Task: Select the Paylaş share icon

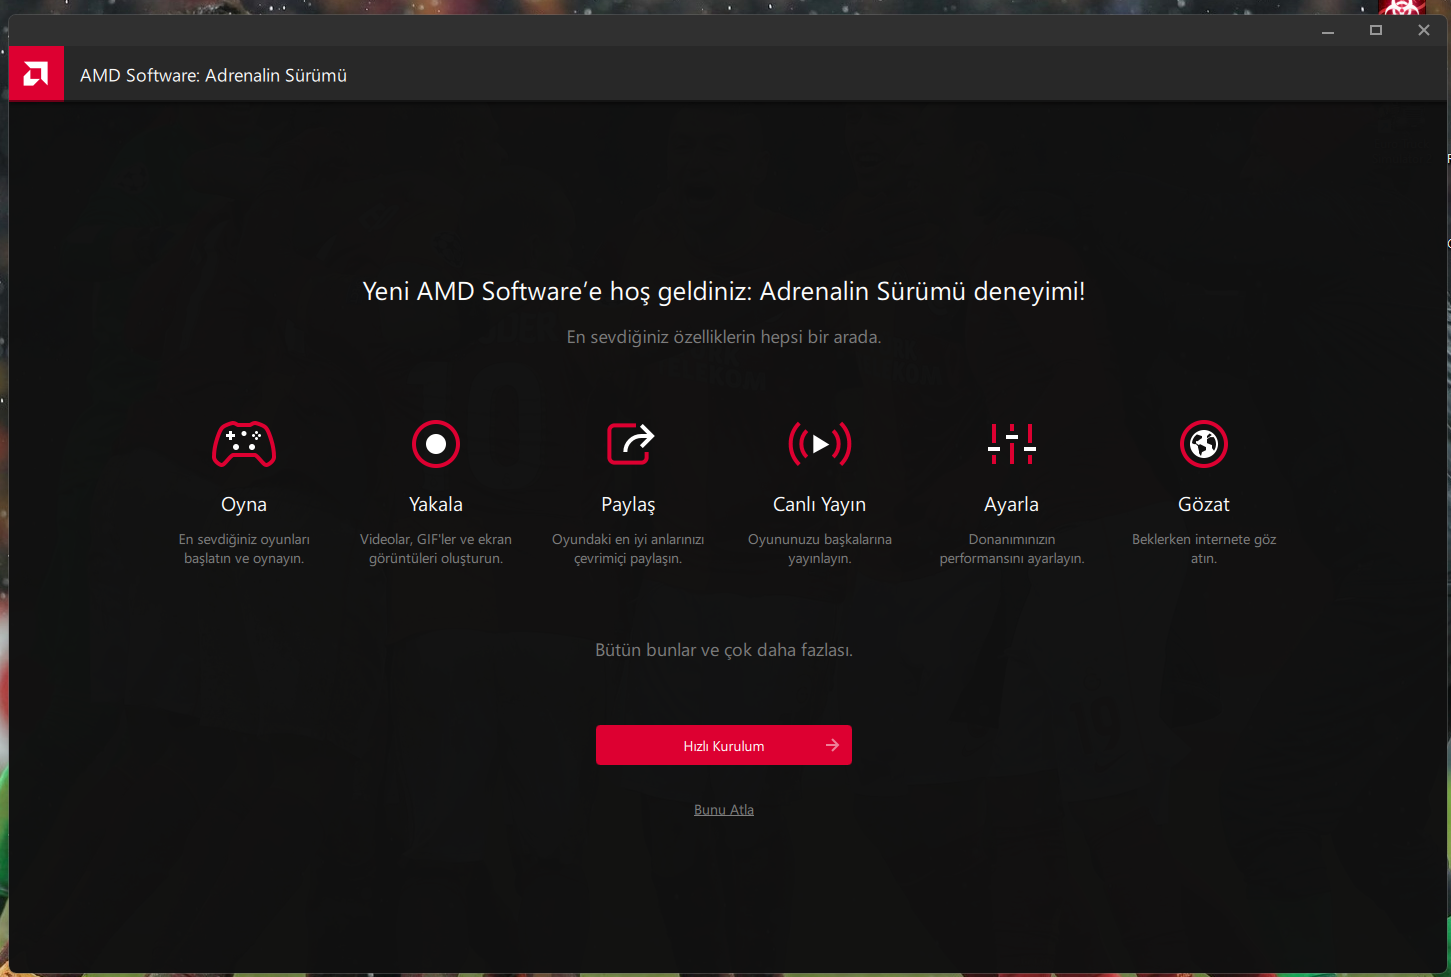Action: pos(630,444)
